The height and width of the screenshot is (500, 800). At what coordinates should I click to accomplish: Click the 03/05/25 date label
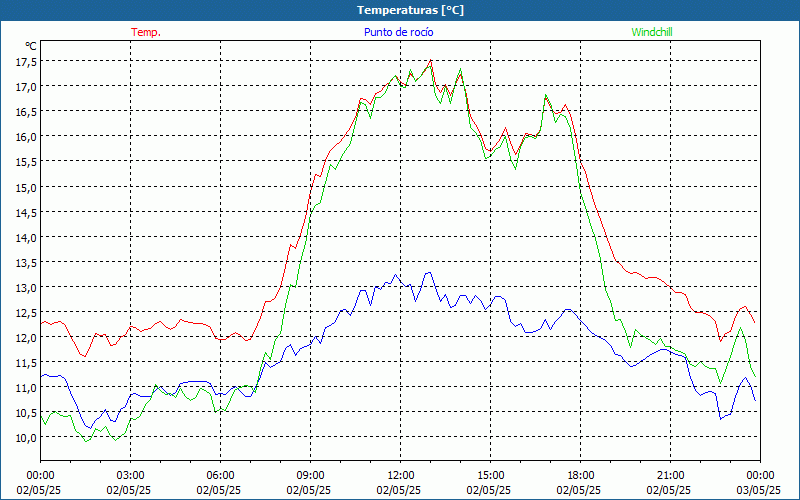(x=759, y=490)
